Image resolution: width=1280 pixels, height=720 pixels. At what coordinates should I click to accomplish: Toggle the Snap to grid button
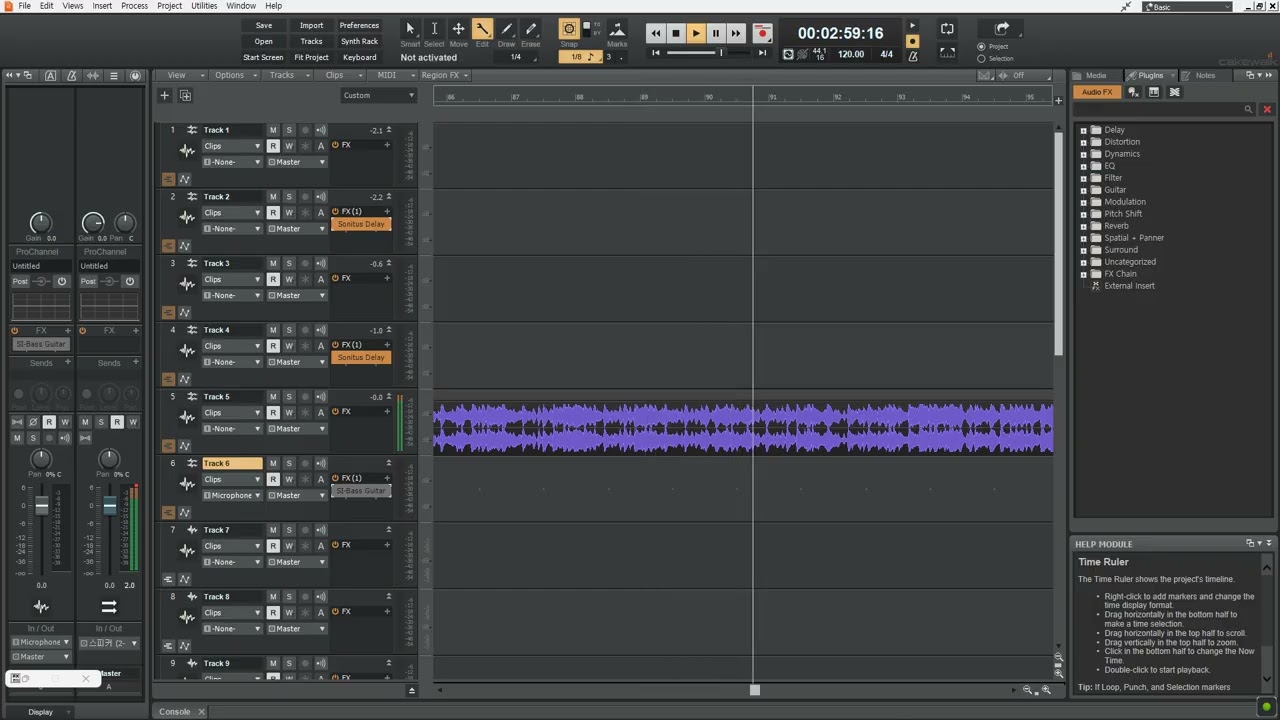[569, 30]
